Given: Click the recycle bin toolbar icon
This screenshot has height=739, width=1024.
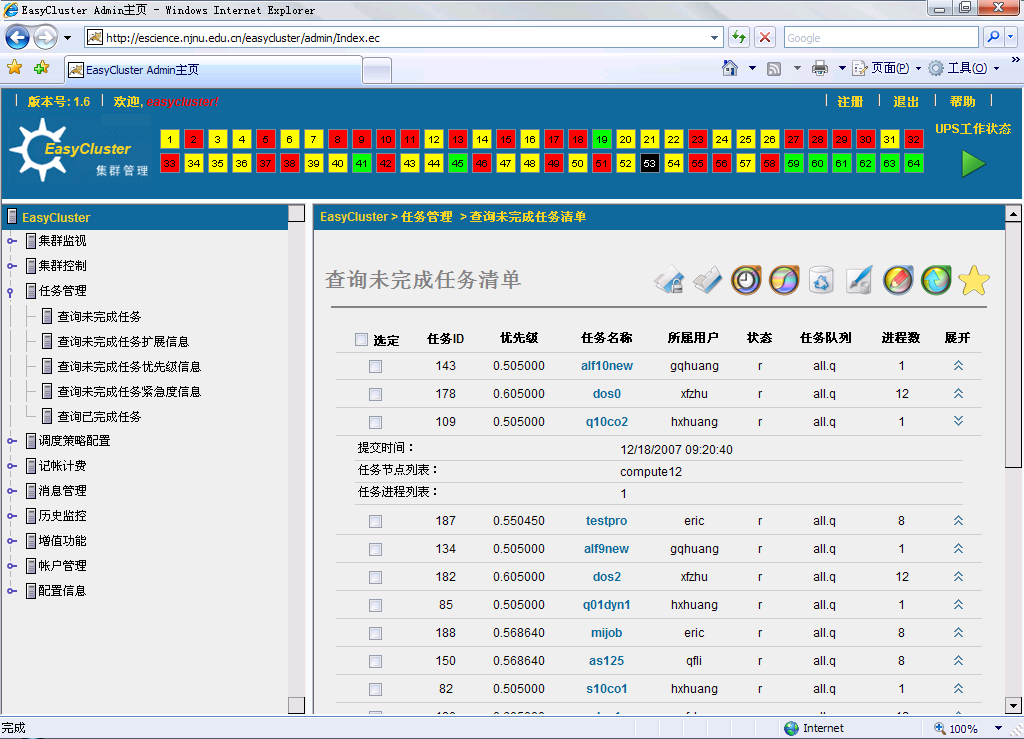Looking at the screenshot, I should point(821,280).
